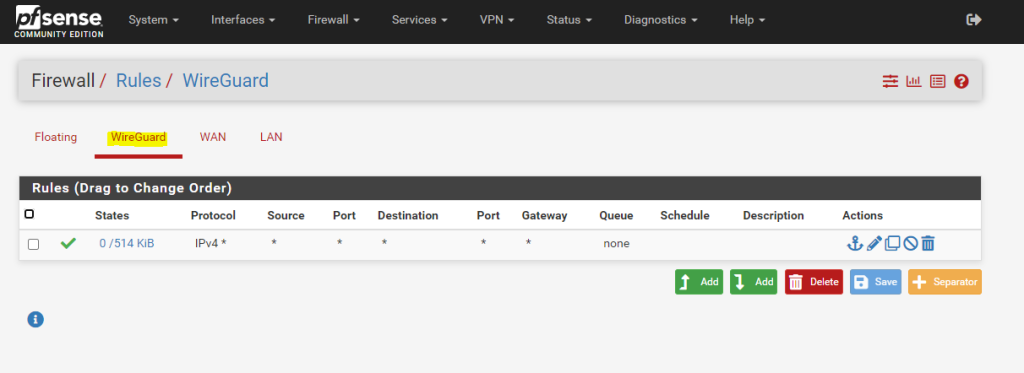Tick the IPv4 rule row checkbox
The width and height of the screenshot is (1024, 373).
[33, 244]
